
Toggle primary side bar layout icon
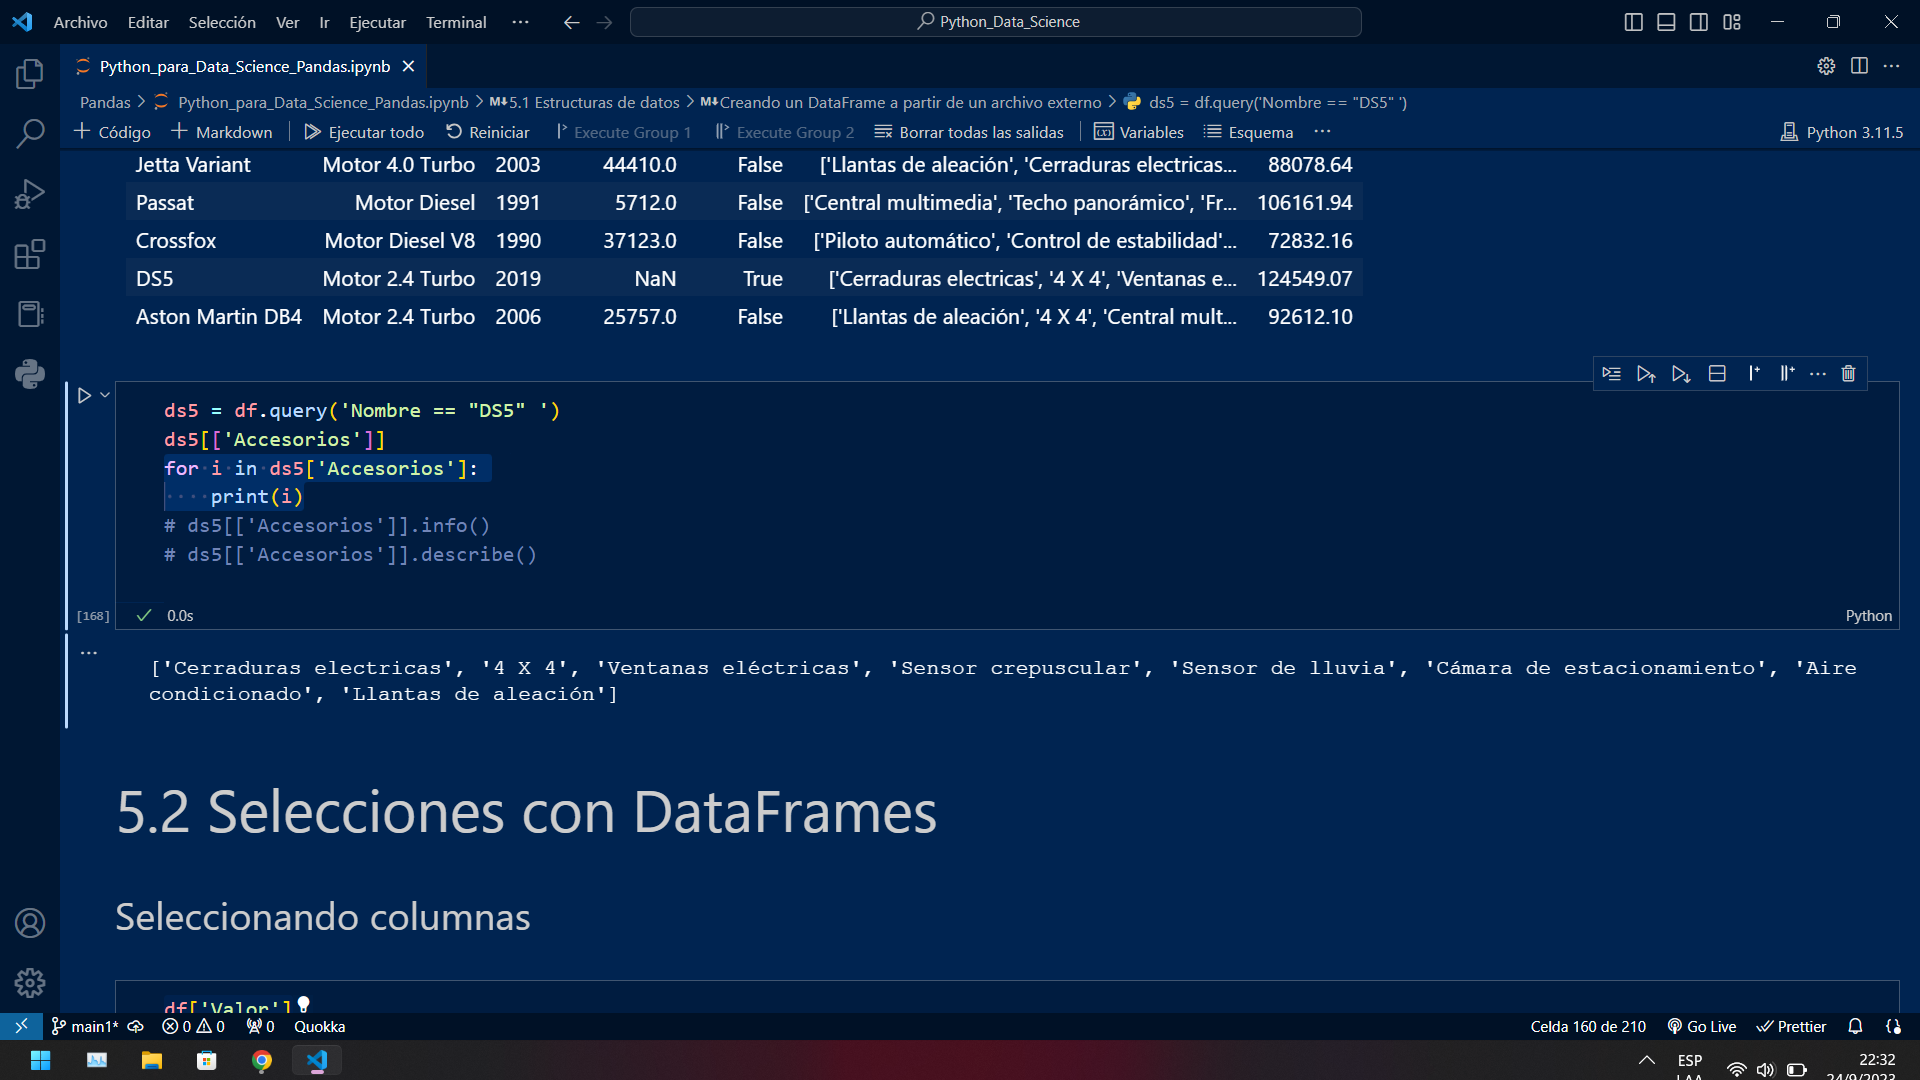coord(1634,22)
